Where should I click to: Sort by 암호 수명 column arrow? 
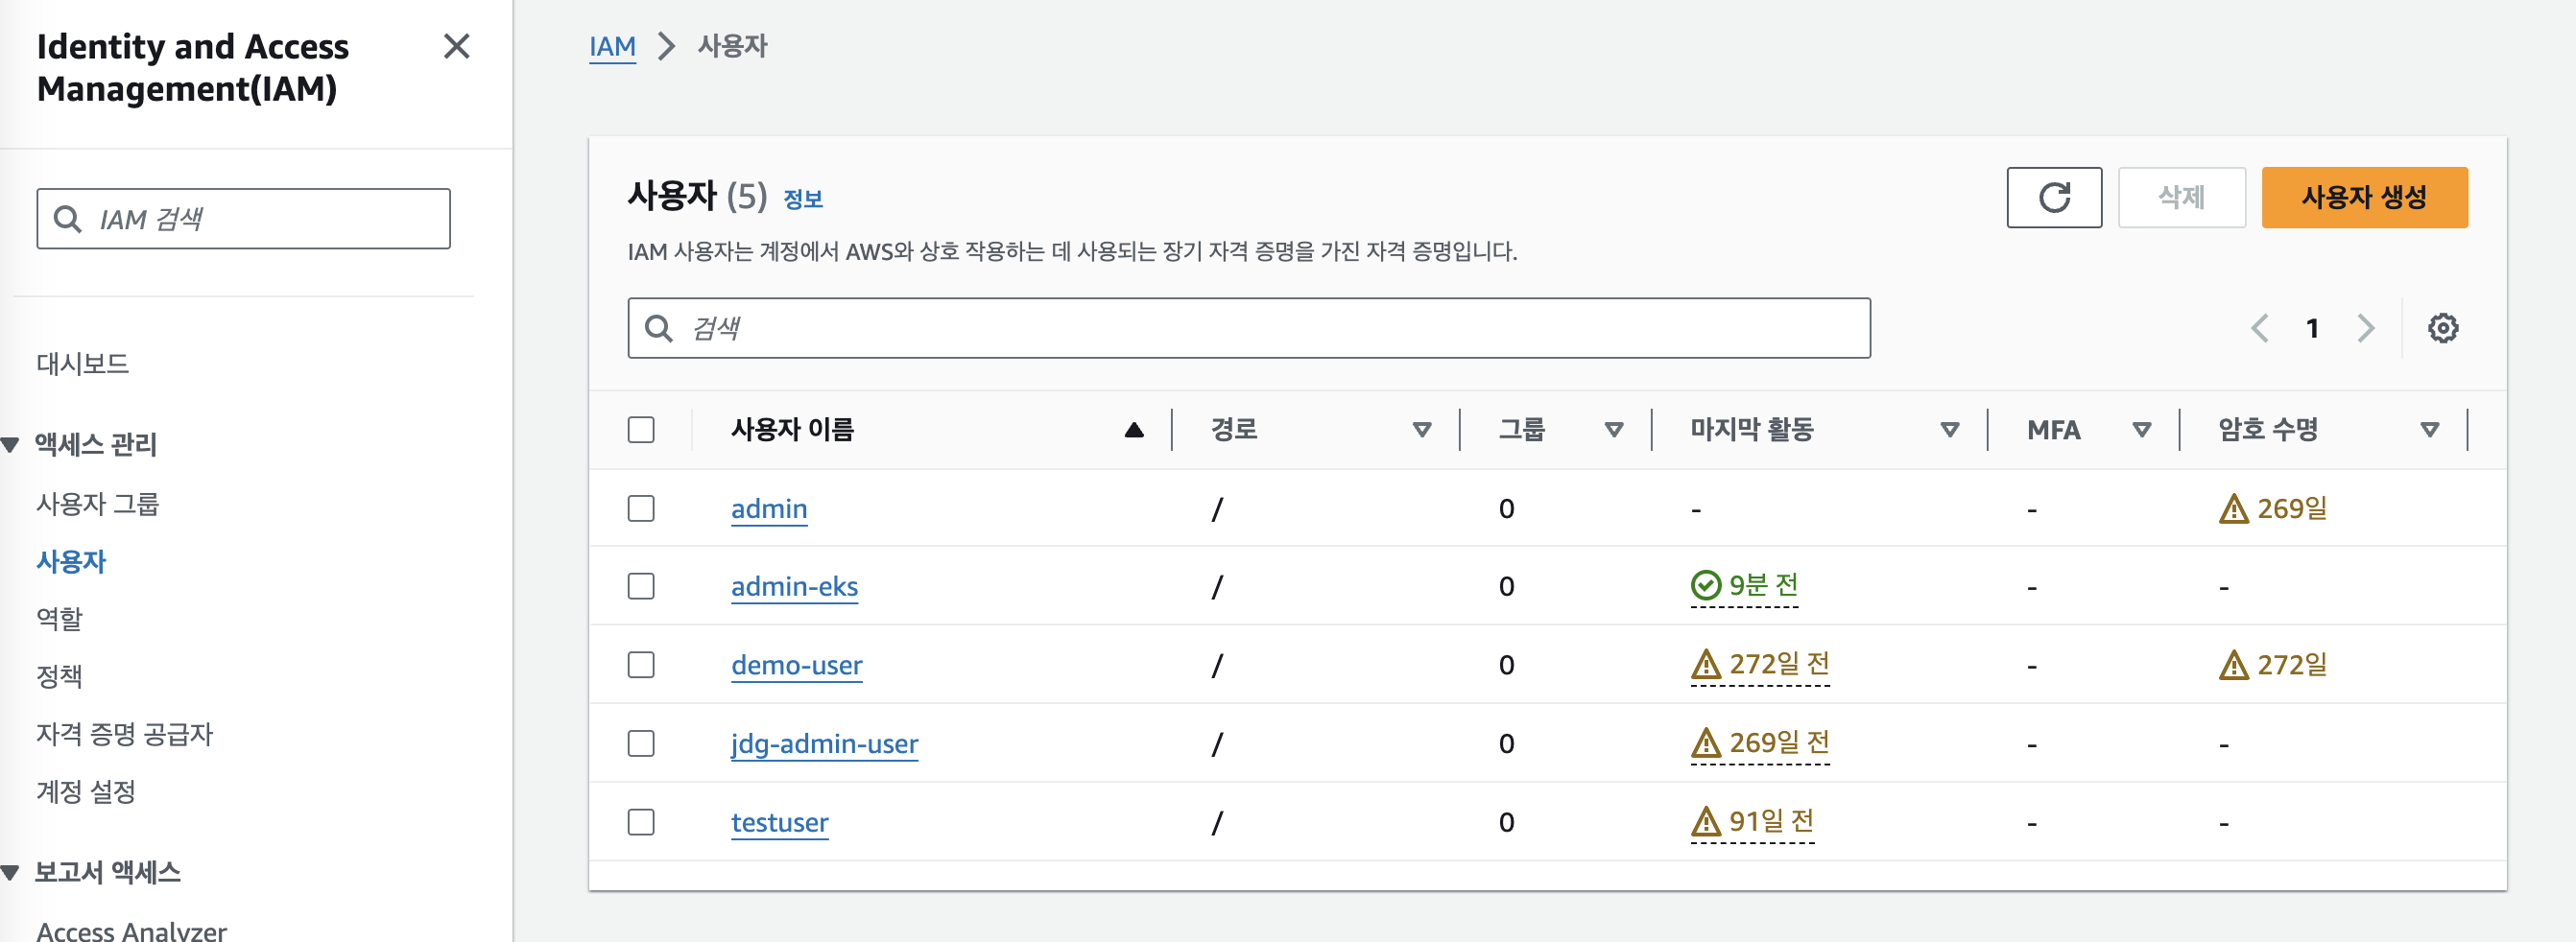[x=2429, y=430]
